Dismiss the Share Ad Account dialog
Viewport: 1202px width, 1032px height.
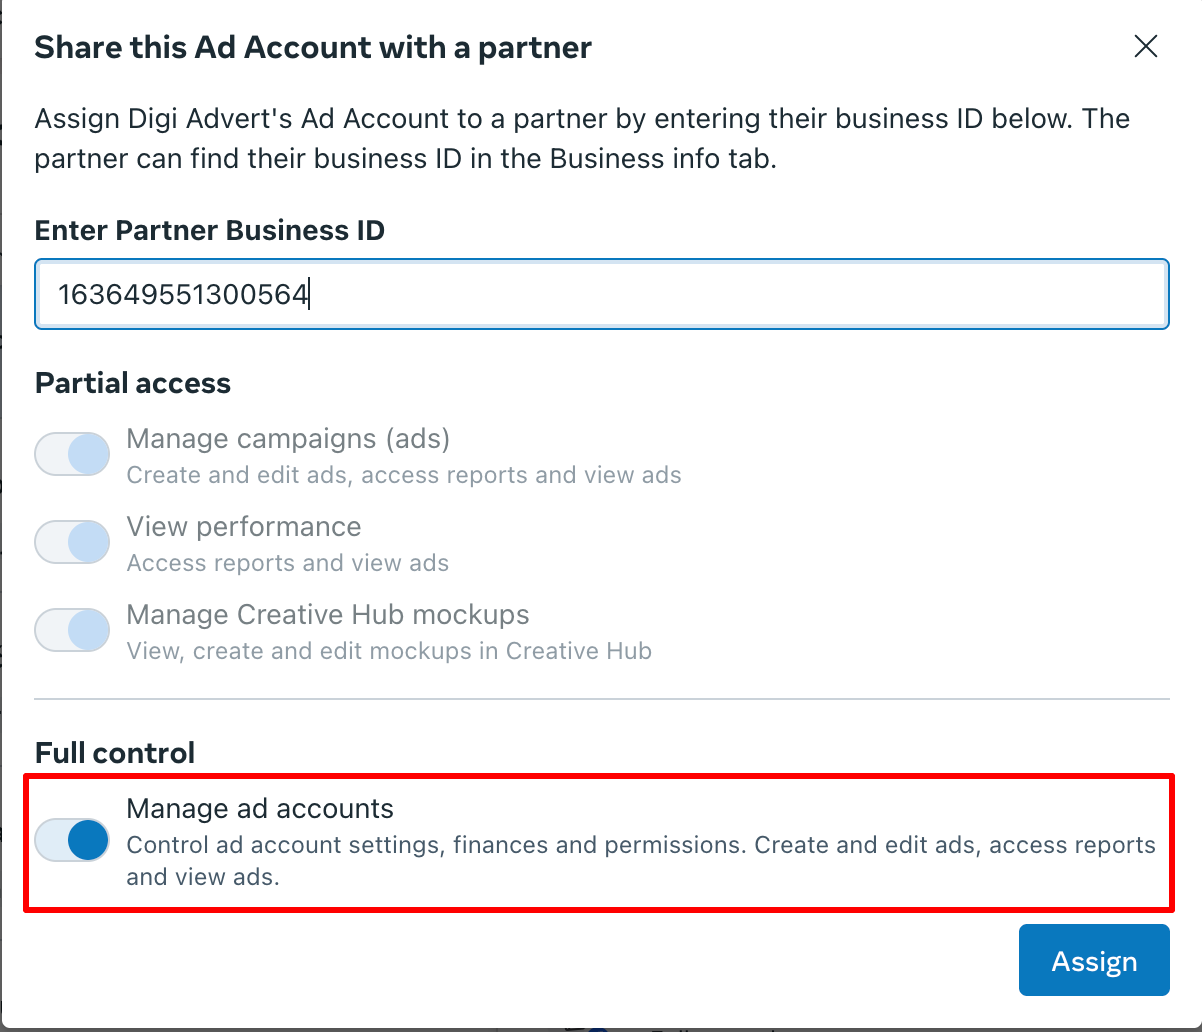[x=1145, y=46]
